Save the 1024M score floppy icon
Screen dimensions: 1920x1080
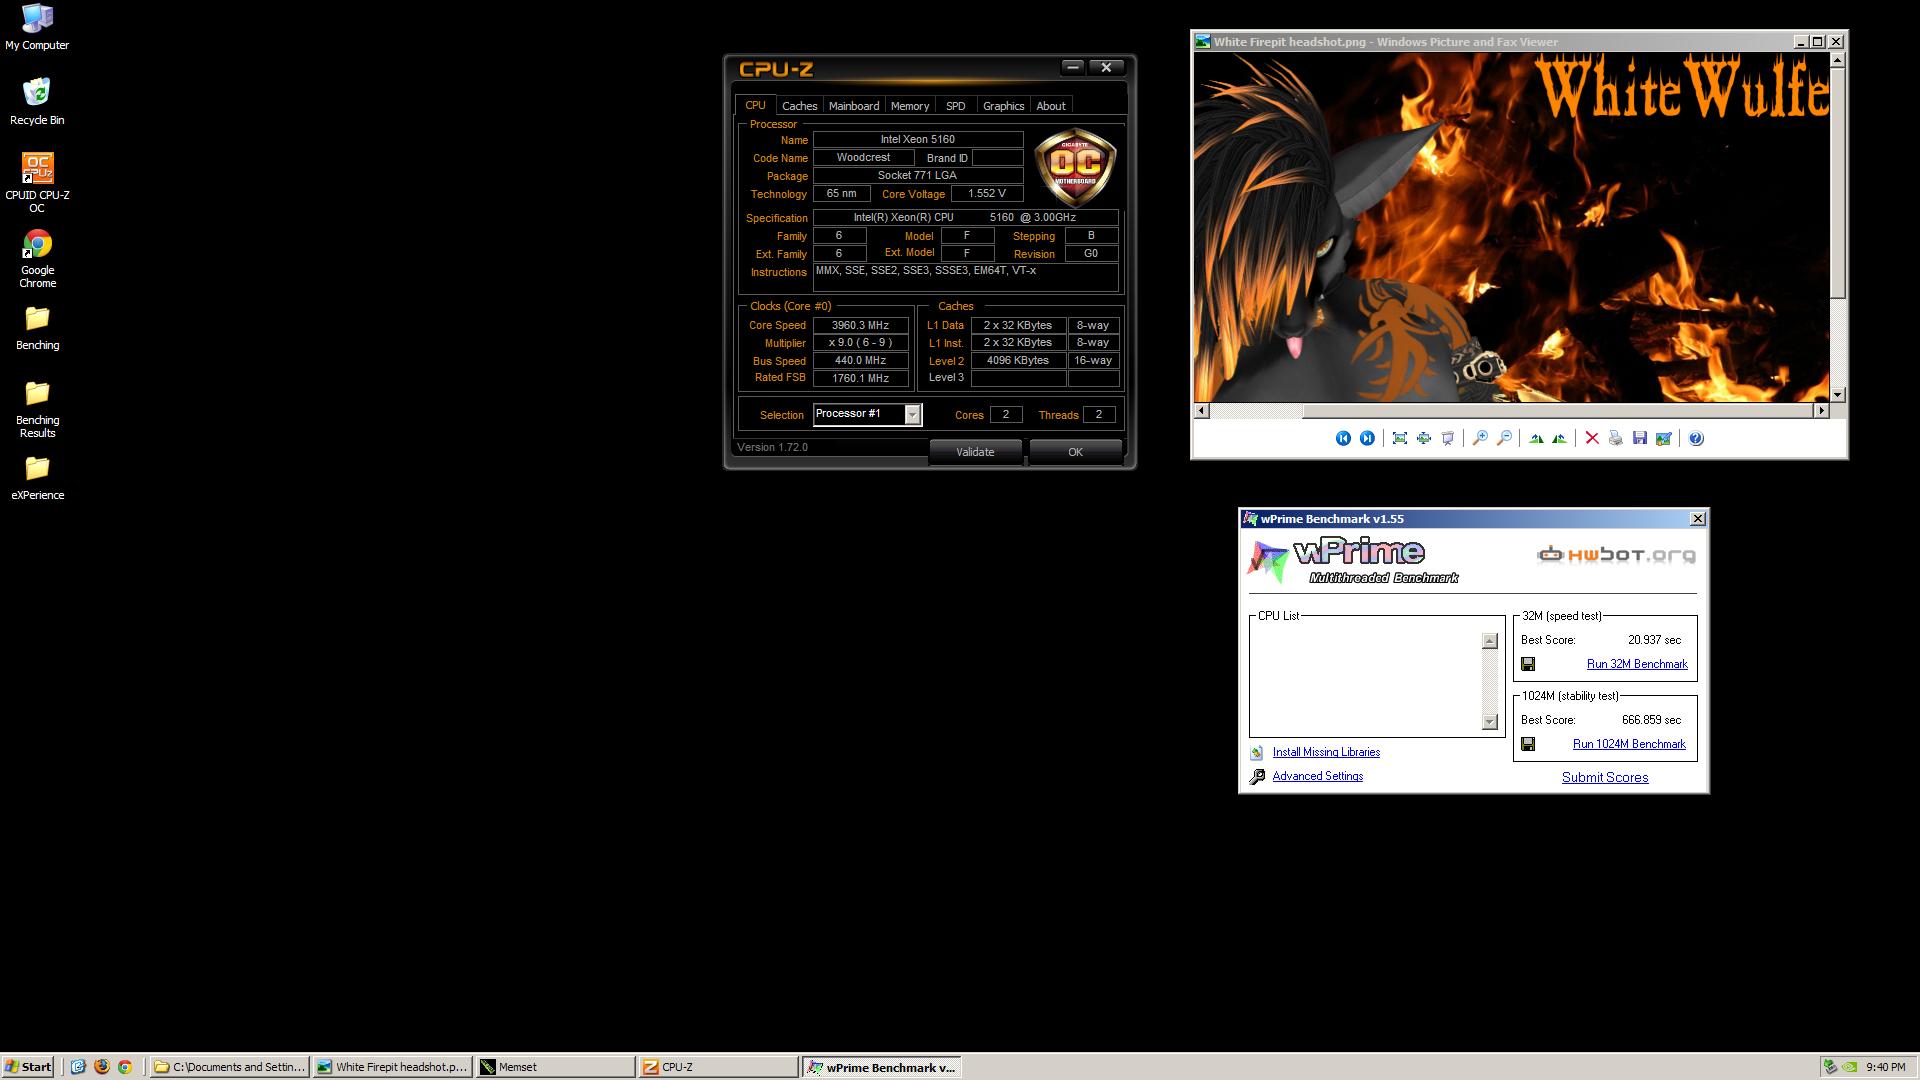(x=1528, y=744)
